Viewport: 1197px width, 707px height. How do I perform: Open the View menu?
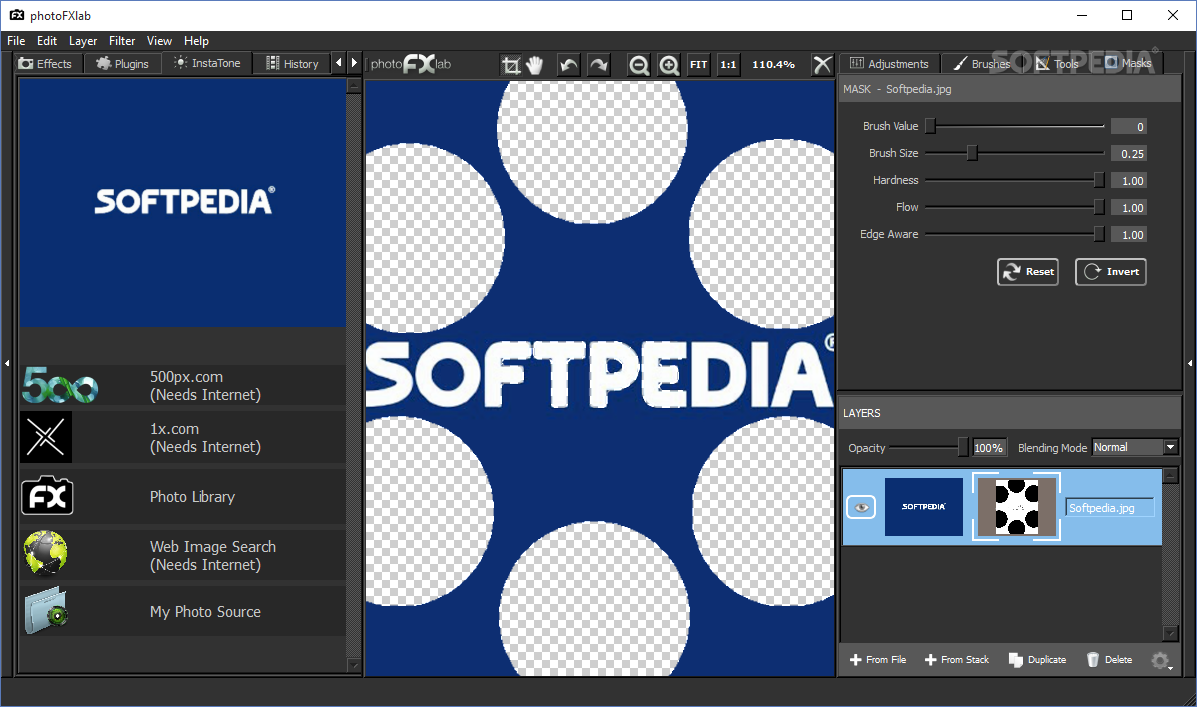(159, 41)
